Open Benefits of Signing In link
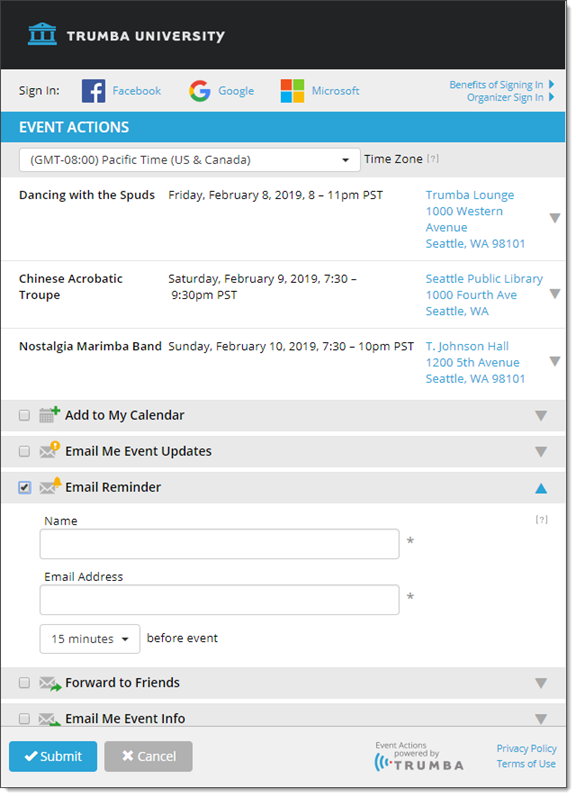The image size is (576, 797). point(496,84)
